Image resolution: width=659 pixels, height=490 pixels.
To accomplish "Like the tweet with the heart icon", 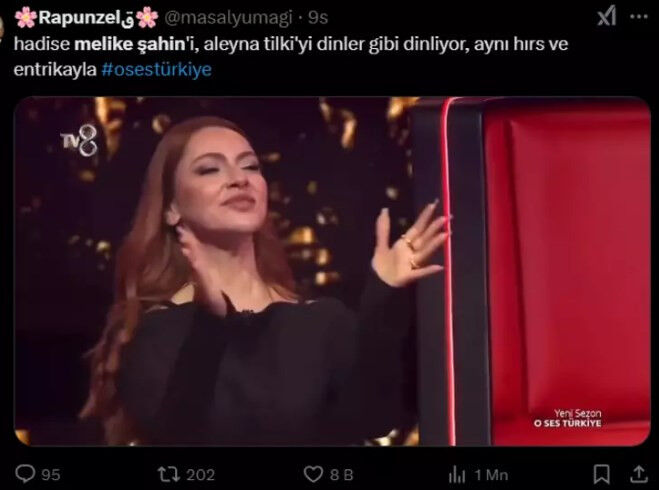I will [x=313, y=474].
